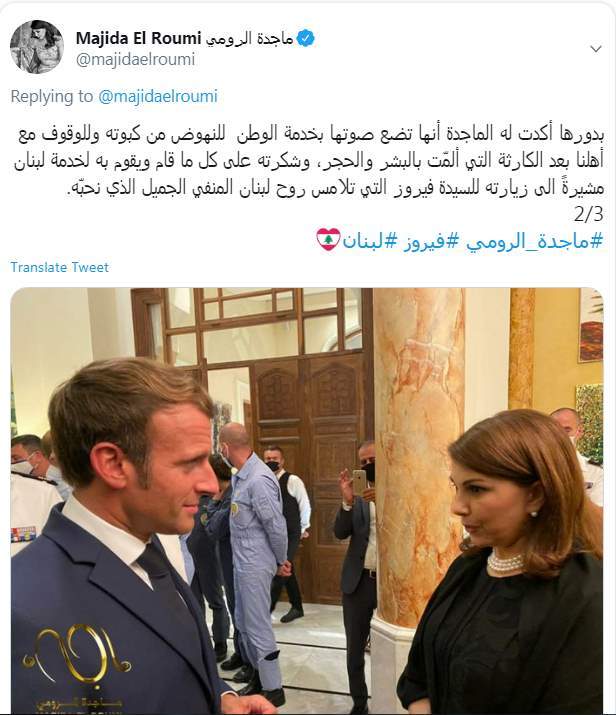Open the hashtag #ماجدة_الرومي
This screenshot has width=616, height=715.
(x=534, y=241)
